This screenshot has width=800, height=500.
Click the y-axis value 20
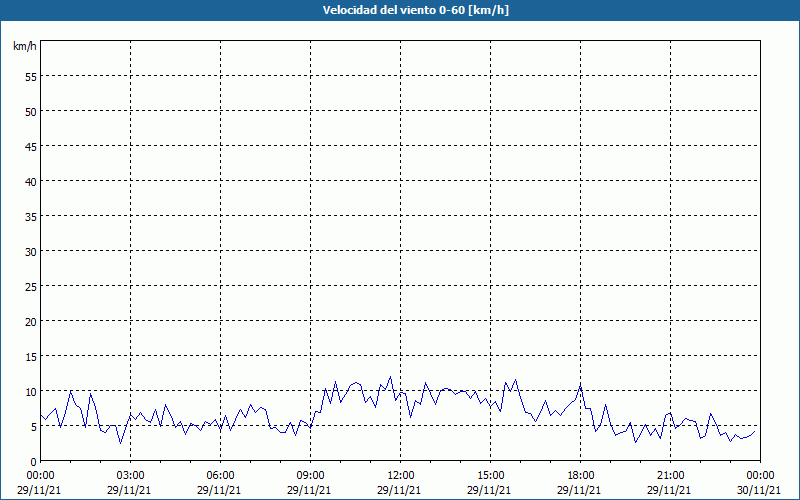(x=31, y=321)
